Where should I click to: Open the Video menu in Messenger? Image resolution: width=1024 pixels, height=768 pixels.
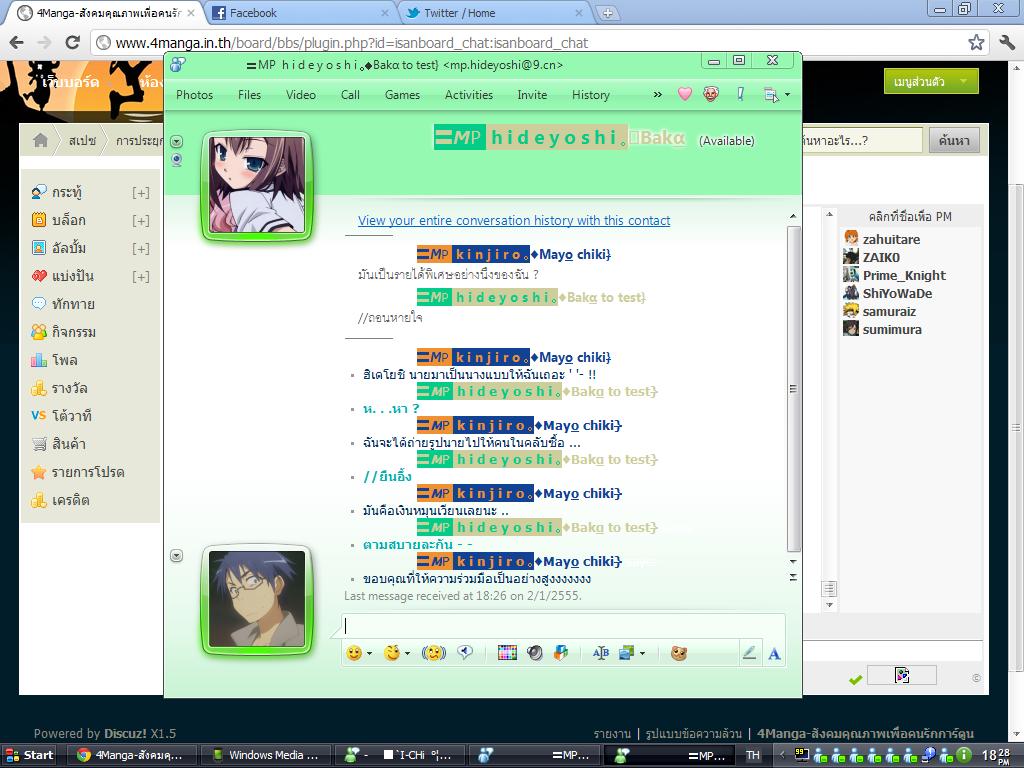(x=301, y=95)
